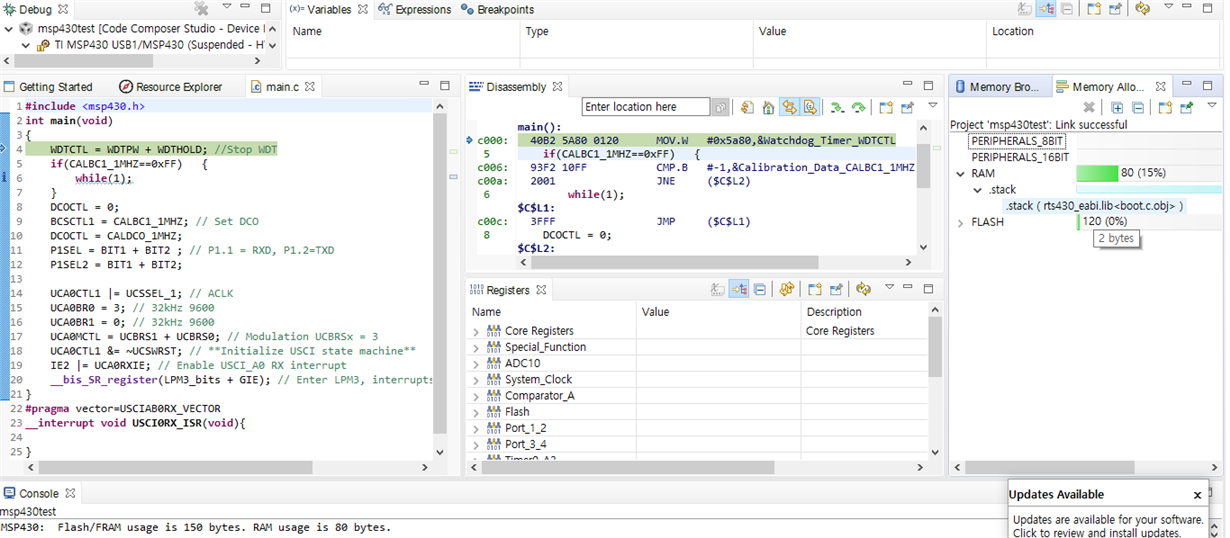Collapse the RAM memory entry
Viewport: 1230px width, 538px height.
coord(961,174)
